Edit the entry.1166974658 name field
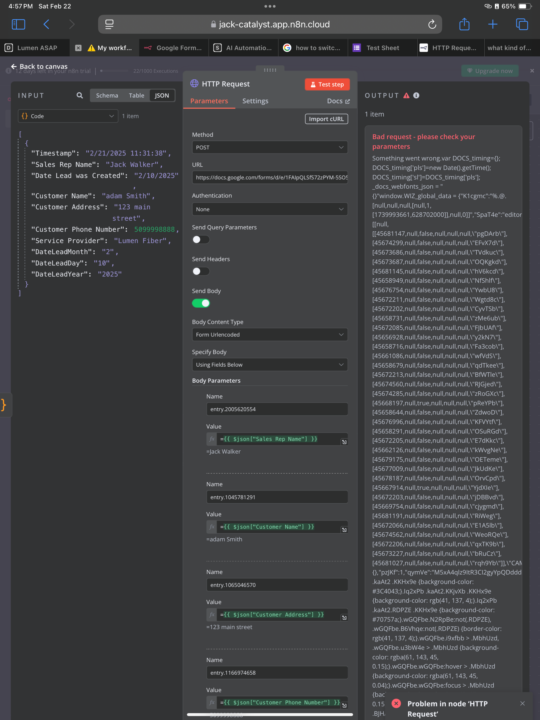The image size is (540, 720). tap(277, 672)
